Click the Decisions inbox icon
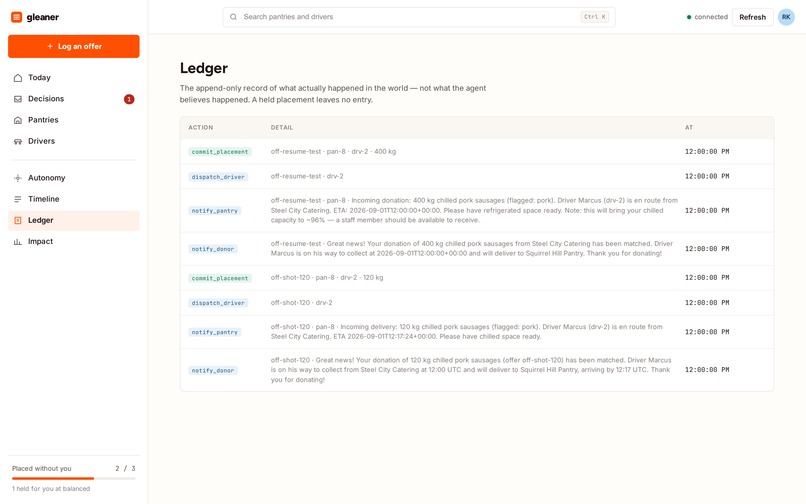This screenshot has width=806, height=504. pos(18,99)
